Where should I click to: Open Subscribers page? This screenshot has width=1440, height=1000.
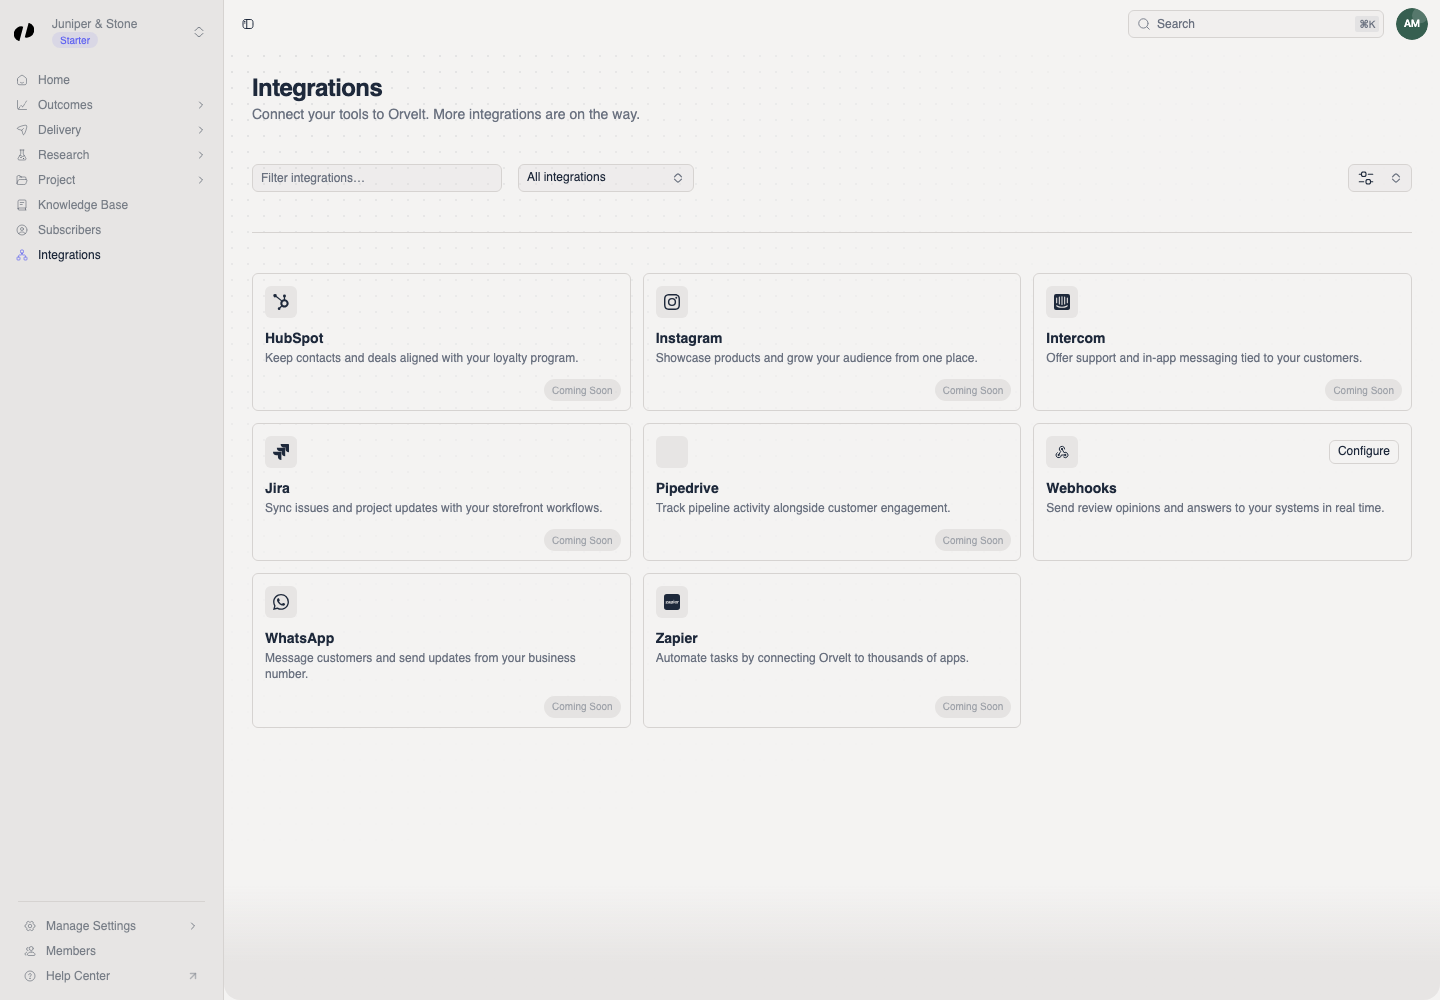pyautogui.click(x=111, y=230)
